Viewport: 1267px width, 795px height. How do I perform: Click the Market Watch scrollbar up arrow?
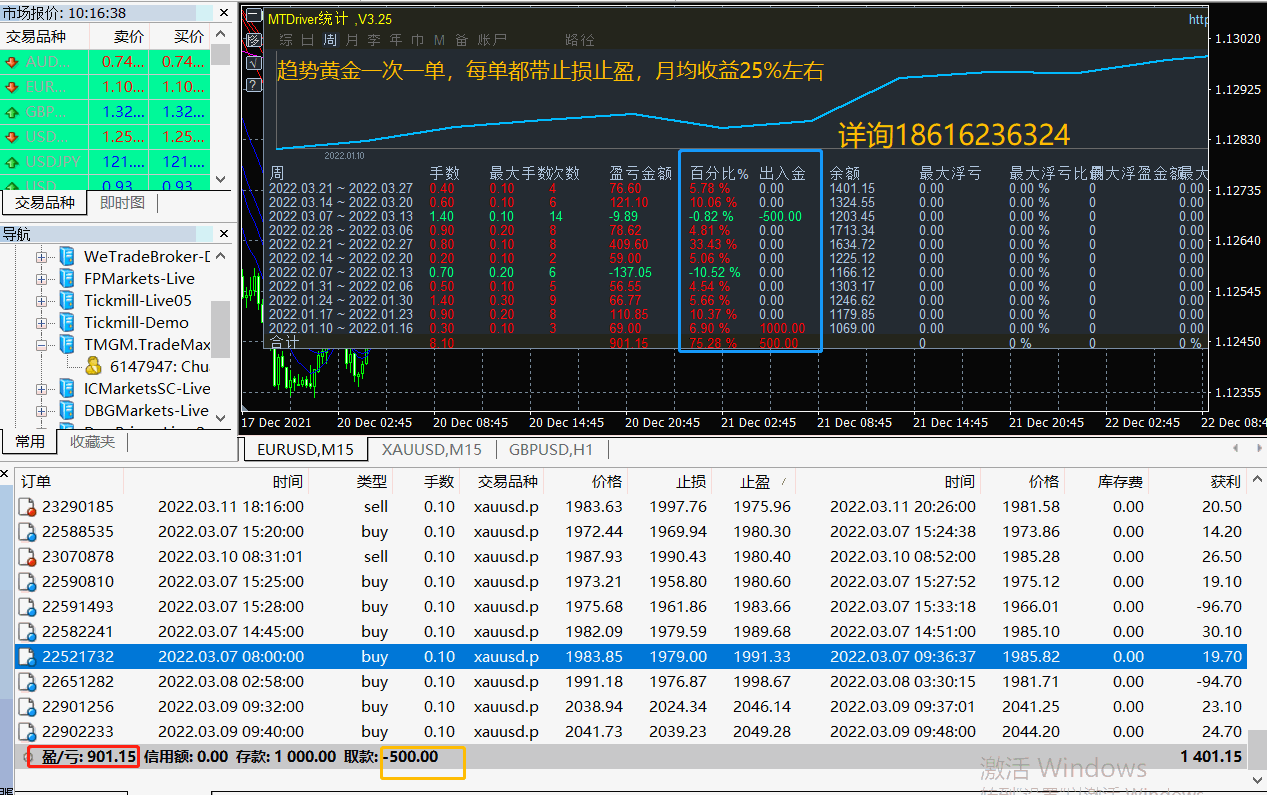[x=220, y=36]
